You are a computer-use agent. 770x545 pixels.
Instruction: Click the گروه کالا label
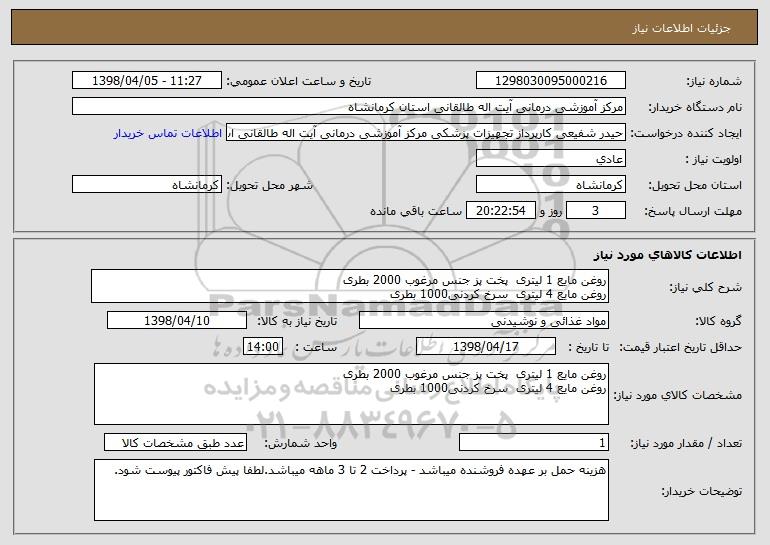click(x=718, y=322)
